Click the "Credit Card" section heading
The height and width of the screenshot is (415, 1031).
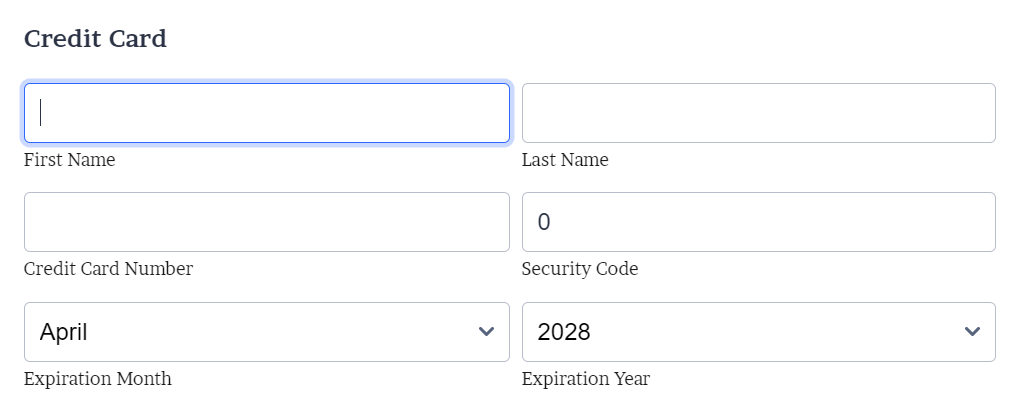tap(95, 39)
